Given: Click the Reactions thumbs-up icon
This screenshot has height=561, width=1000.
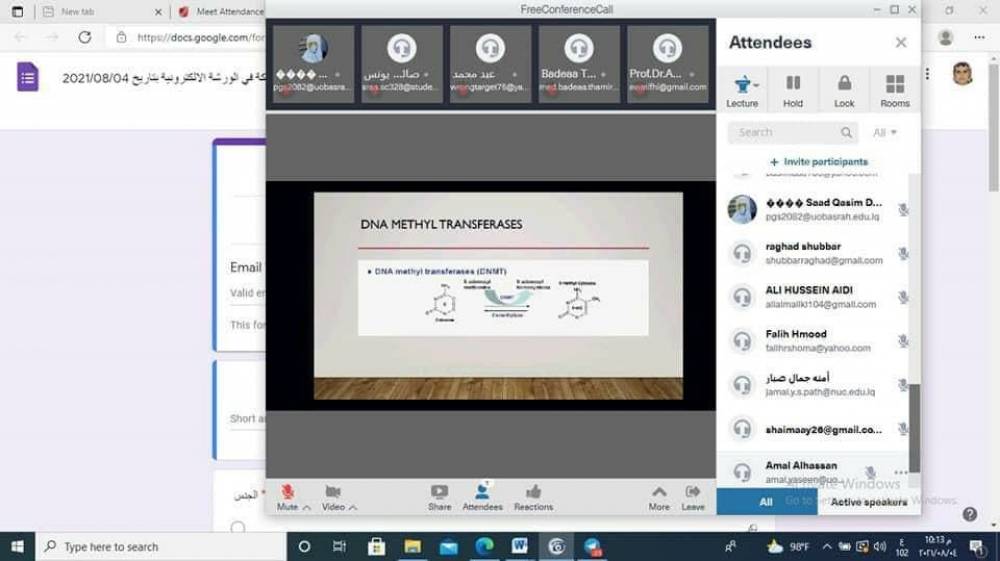Looking at the screenshot, I should [x=533, y=492].
